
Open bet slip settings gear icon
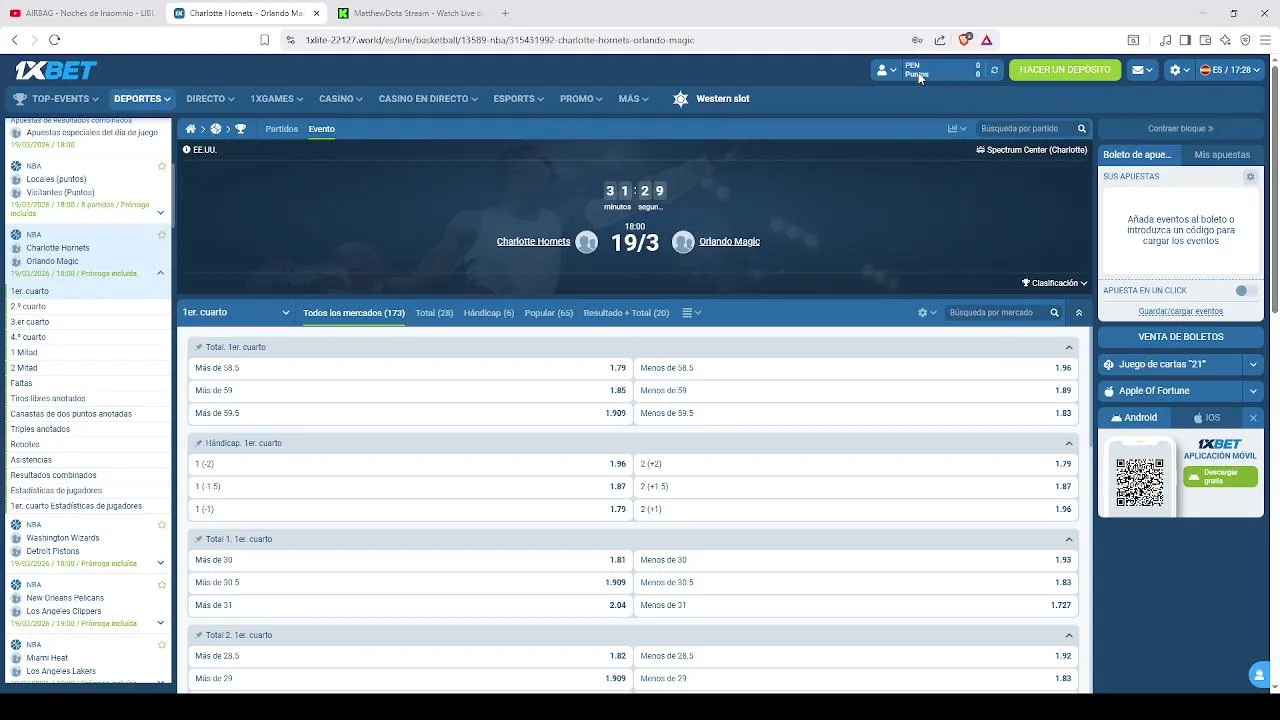coord(1250,176)
